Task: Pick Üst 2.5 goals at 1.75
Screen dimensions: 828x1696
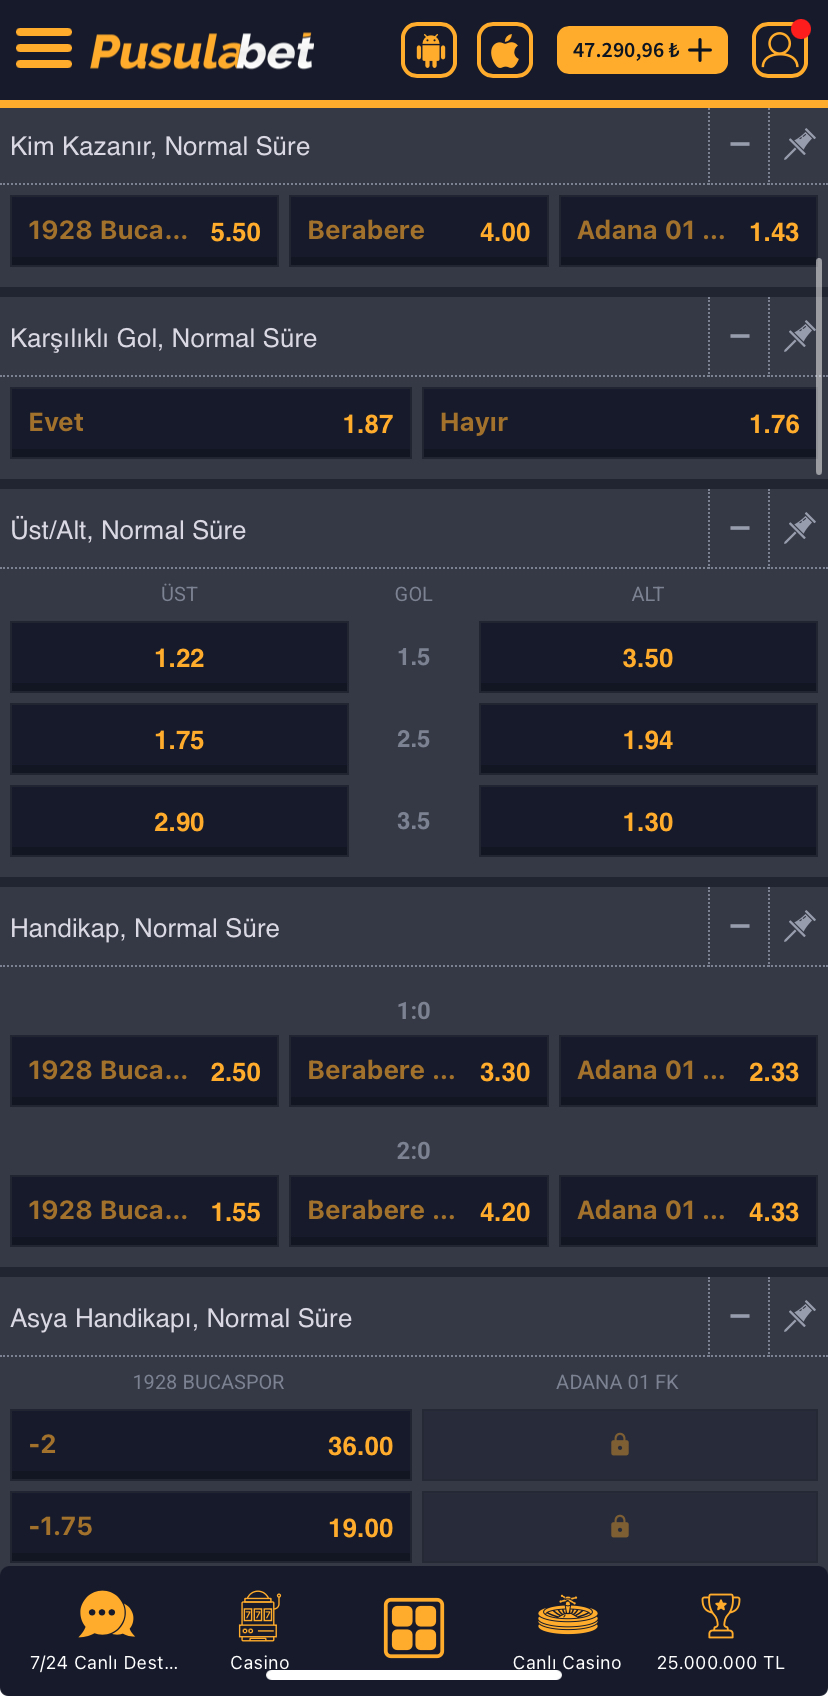Action: [x=180, y=740]
